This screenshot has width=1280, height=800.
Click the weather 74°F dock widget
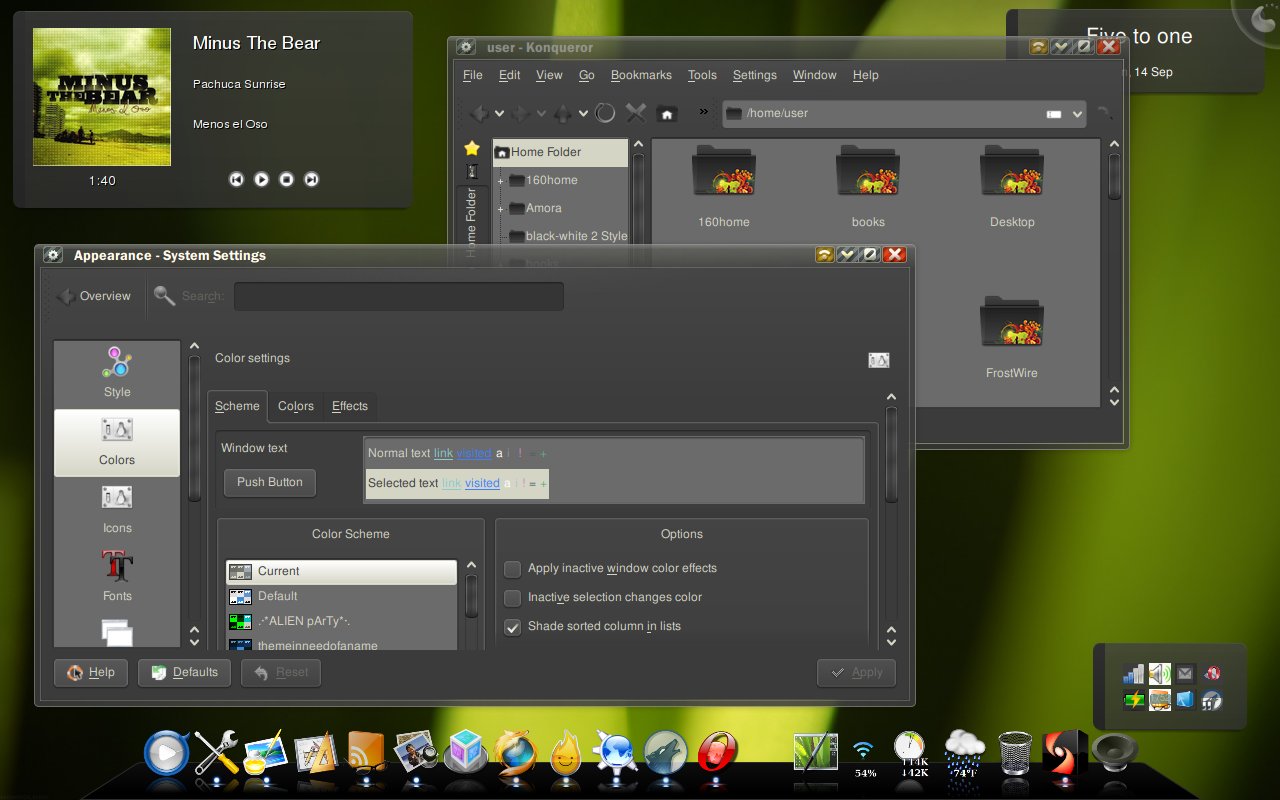pos(964,755)
